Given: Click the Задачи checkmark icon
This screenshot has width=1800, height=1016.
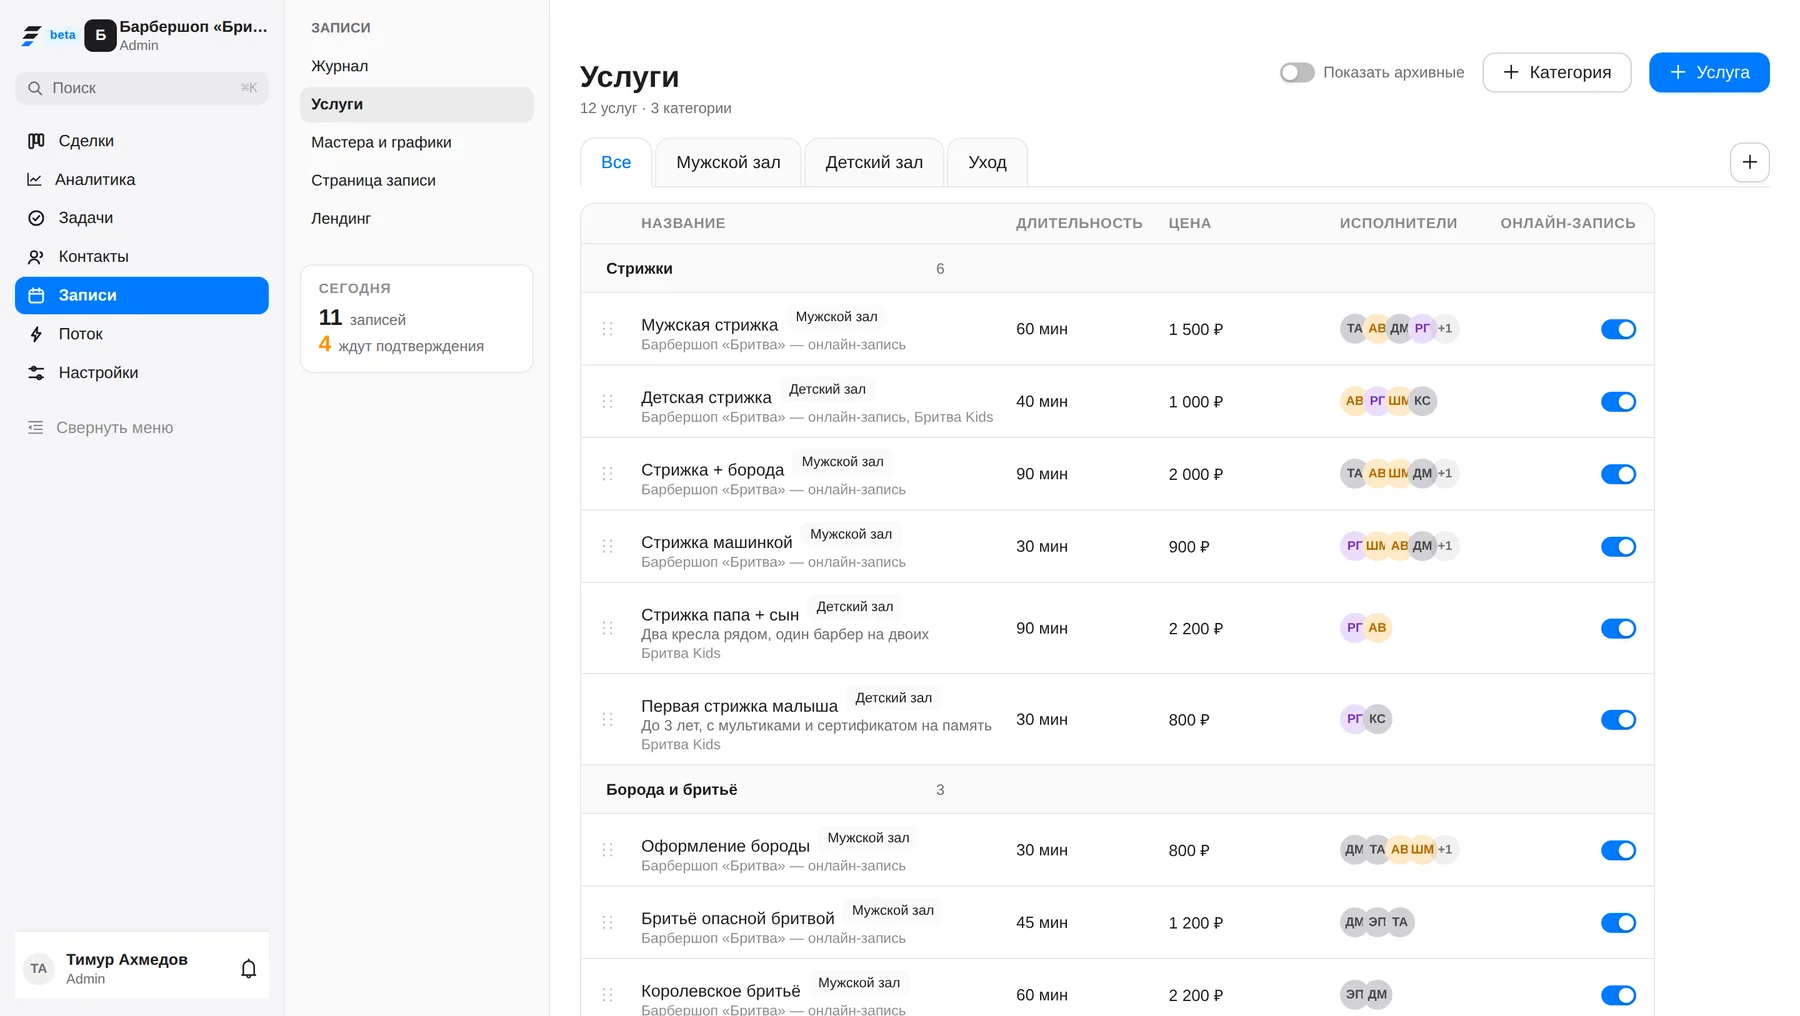Looking at the screenshot, I should 36,218.
